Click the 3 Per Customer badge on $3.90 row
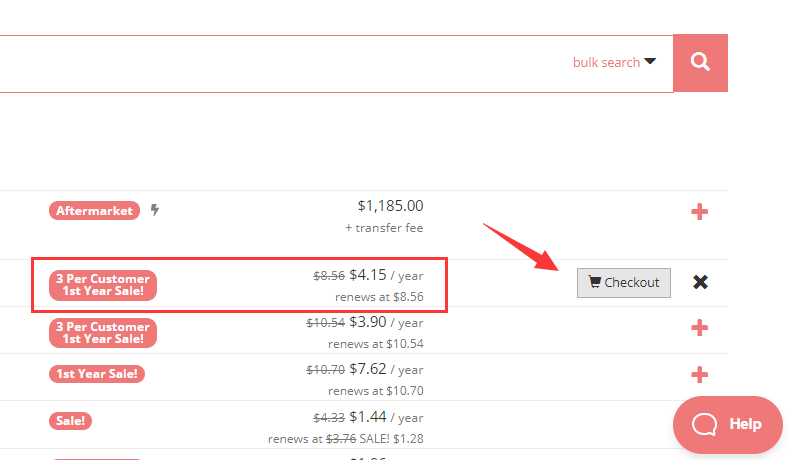Image resolution: width=800 pixels, height=460 pixels. coord(103,332)
